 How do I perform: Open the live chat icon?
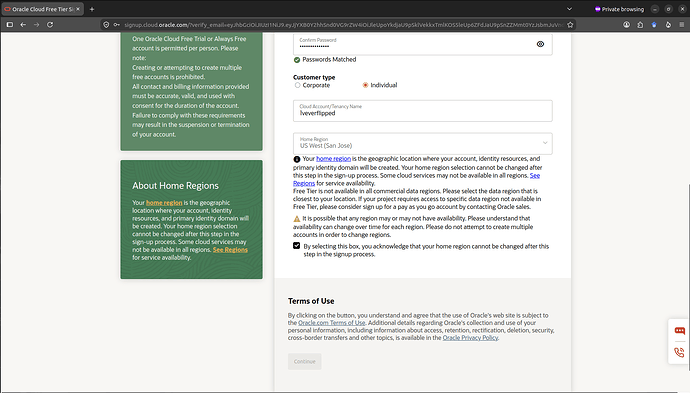coord(679,331)
